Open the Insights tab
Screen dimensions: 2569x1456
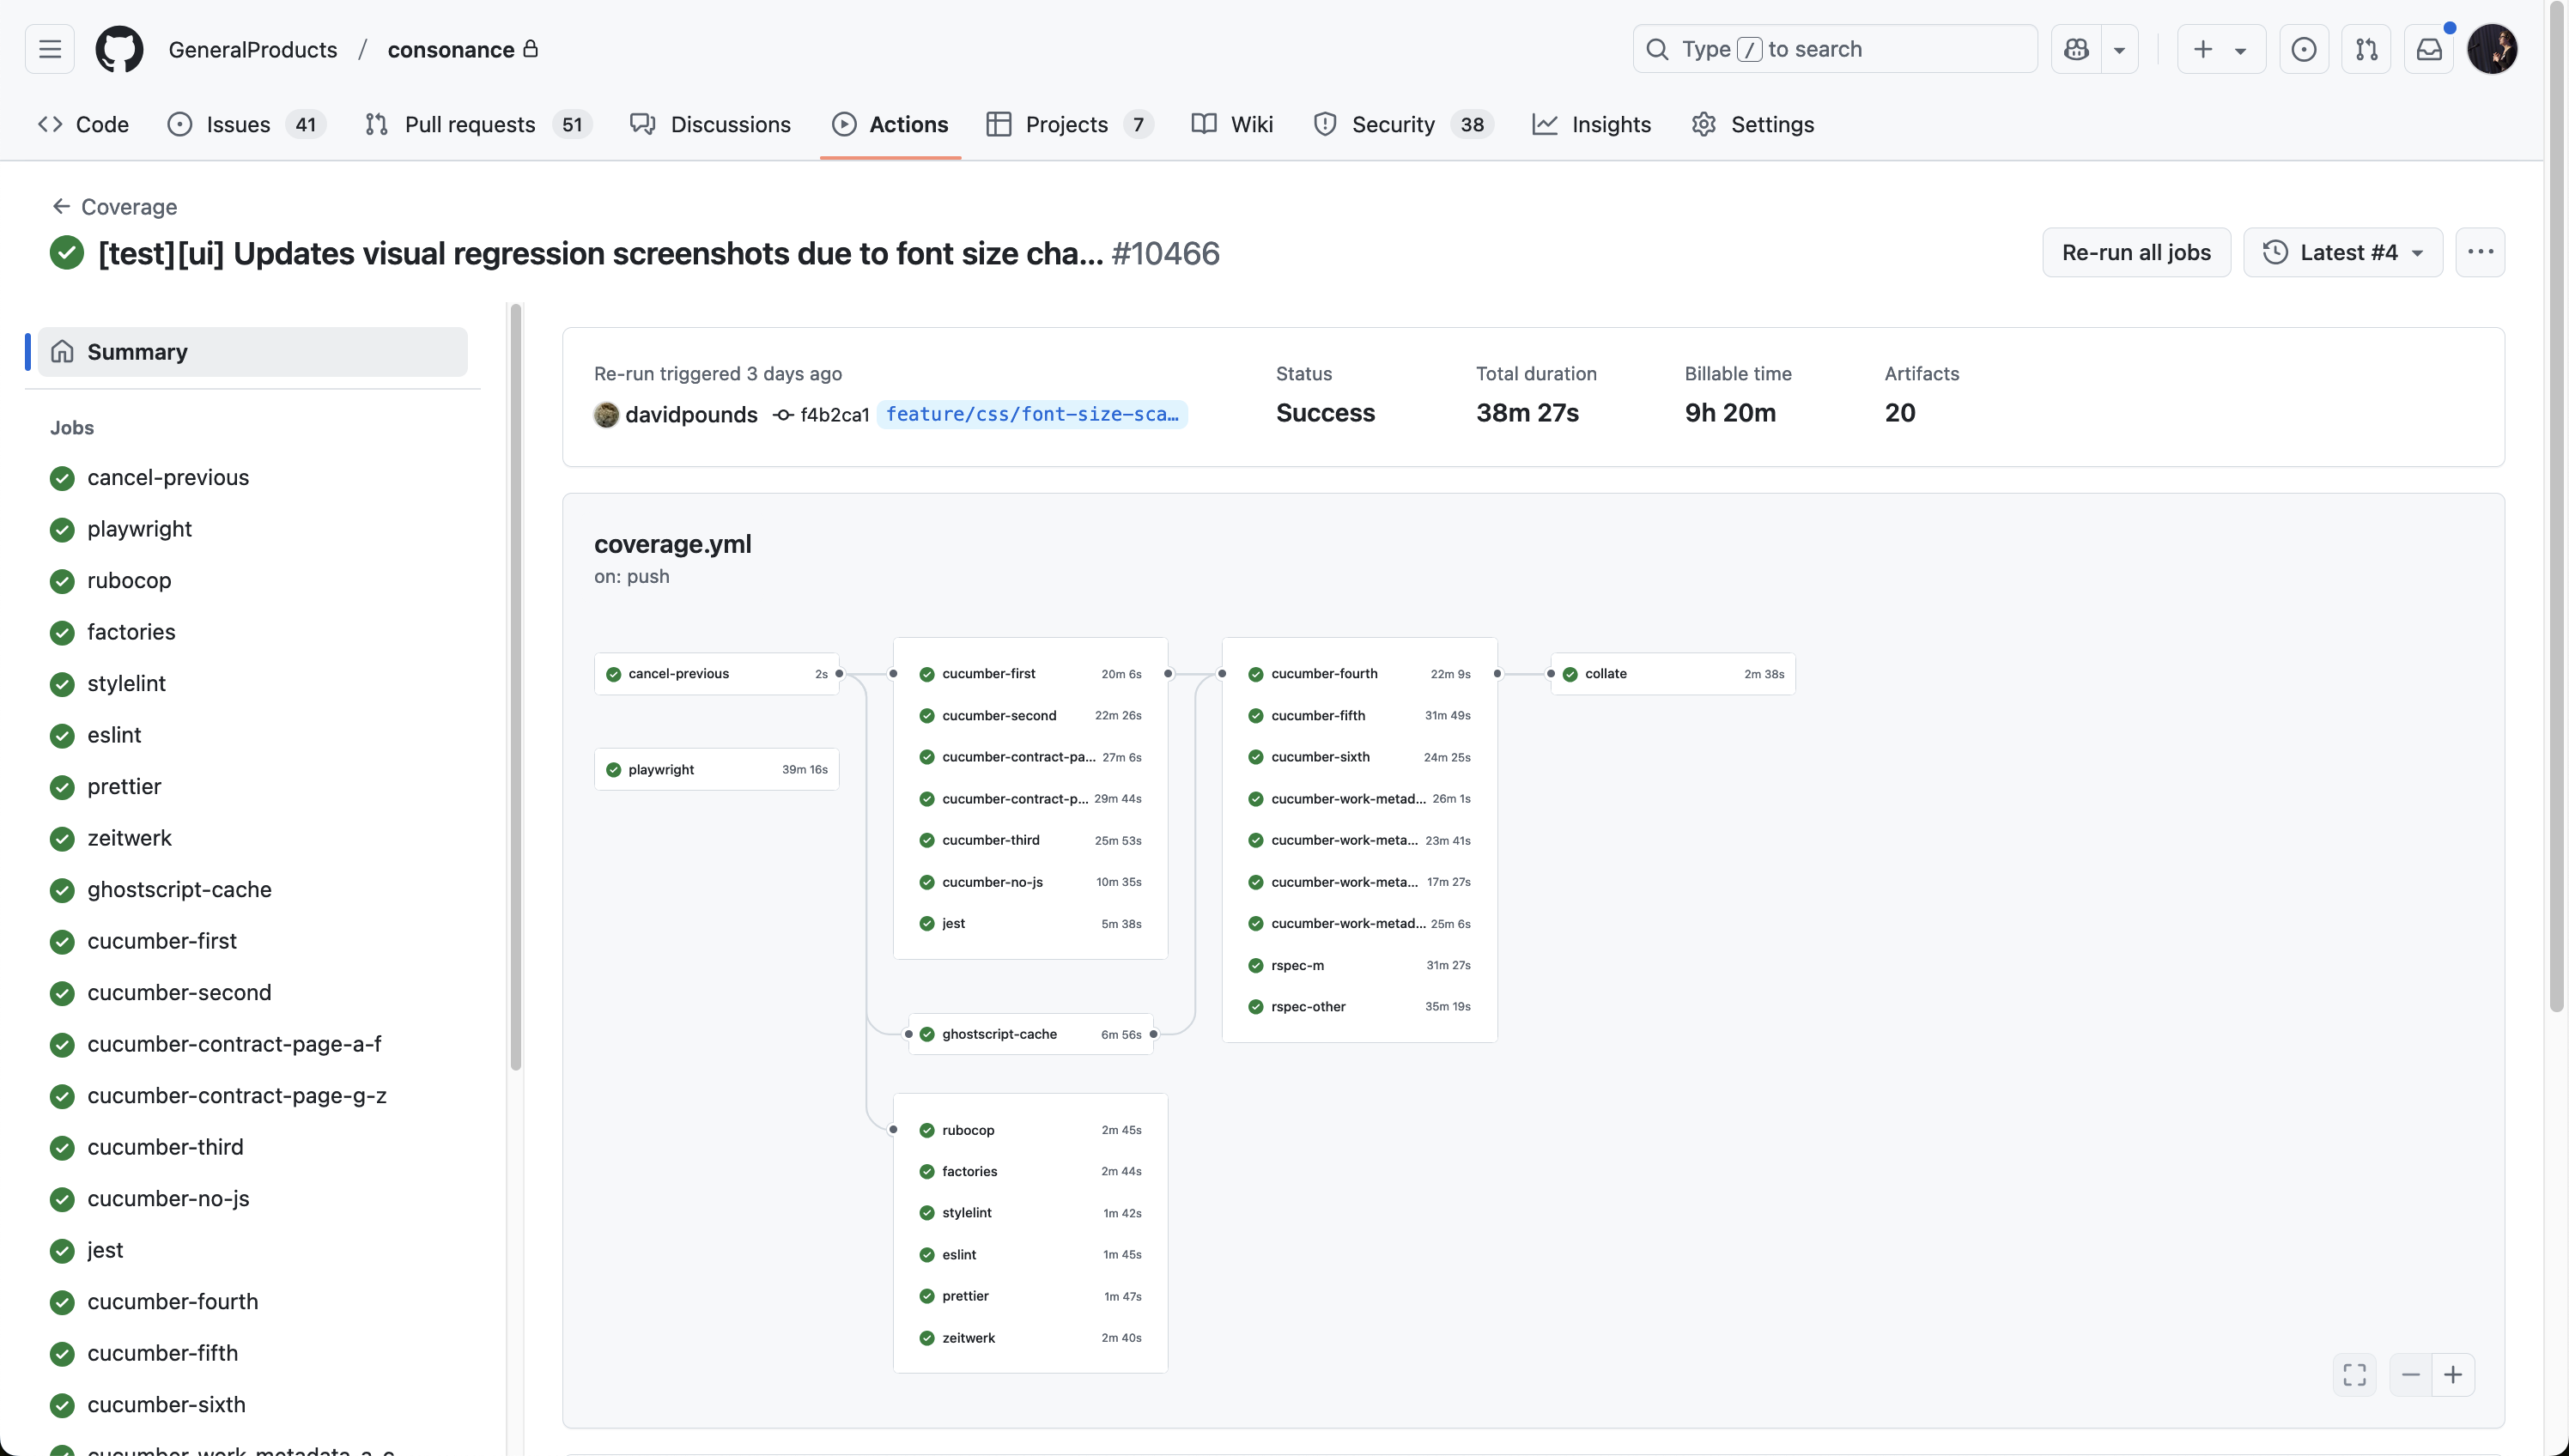[1591, 124]
